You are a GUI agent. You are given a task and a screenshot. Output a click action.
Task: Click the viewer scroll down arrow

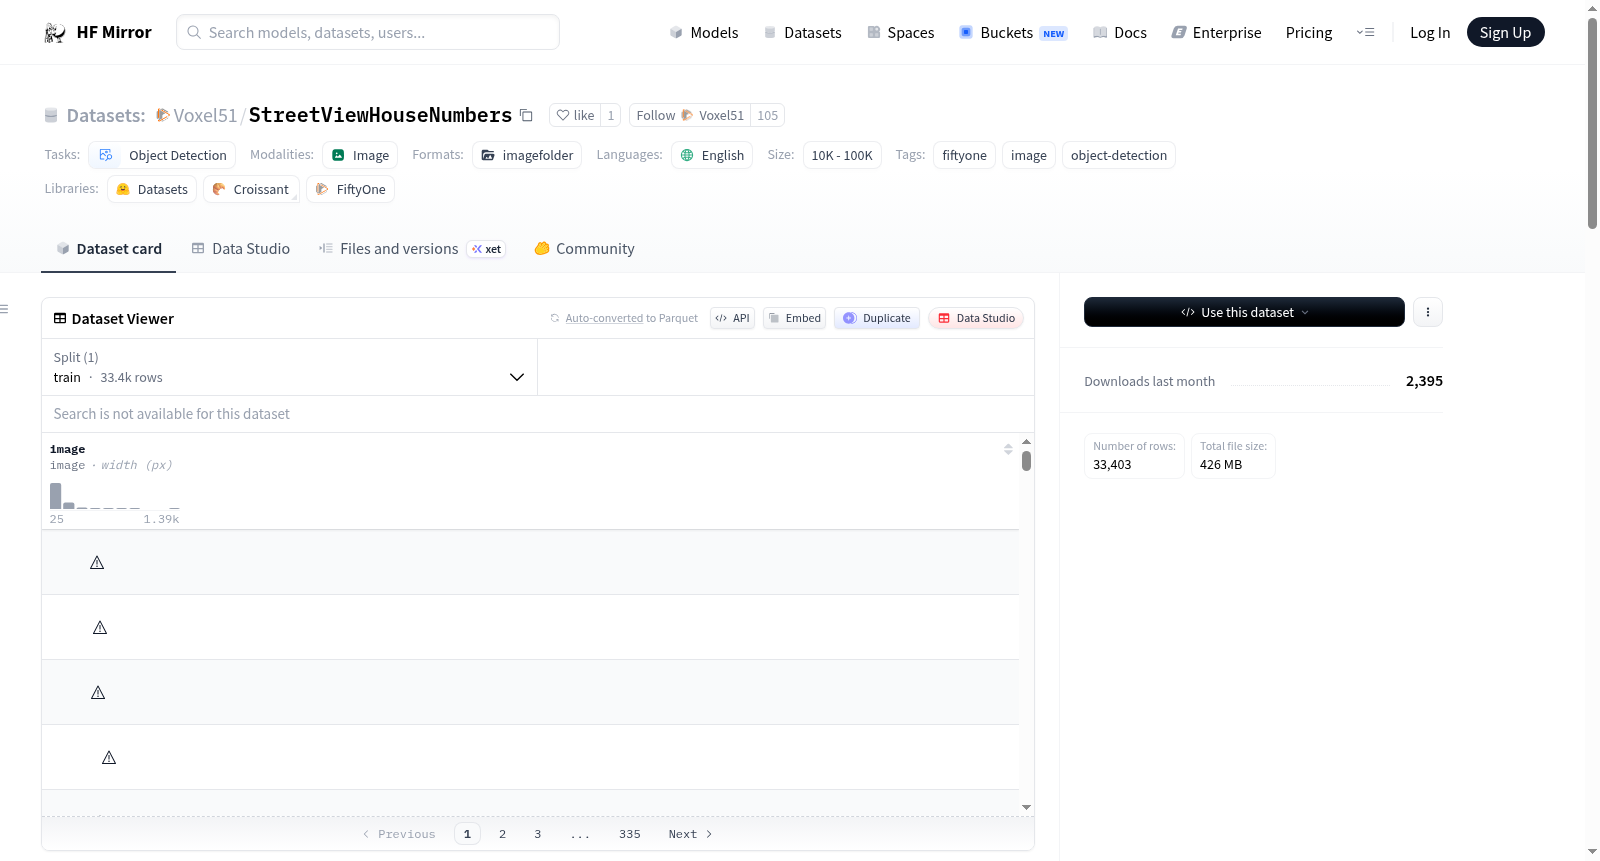[1026, 807]
